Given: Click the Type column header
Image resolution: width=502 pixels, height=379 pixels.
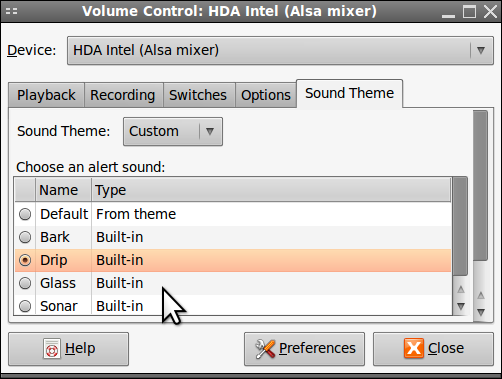Looking at the screenshot, I should tap(271, 190).
